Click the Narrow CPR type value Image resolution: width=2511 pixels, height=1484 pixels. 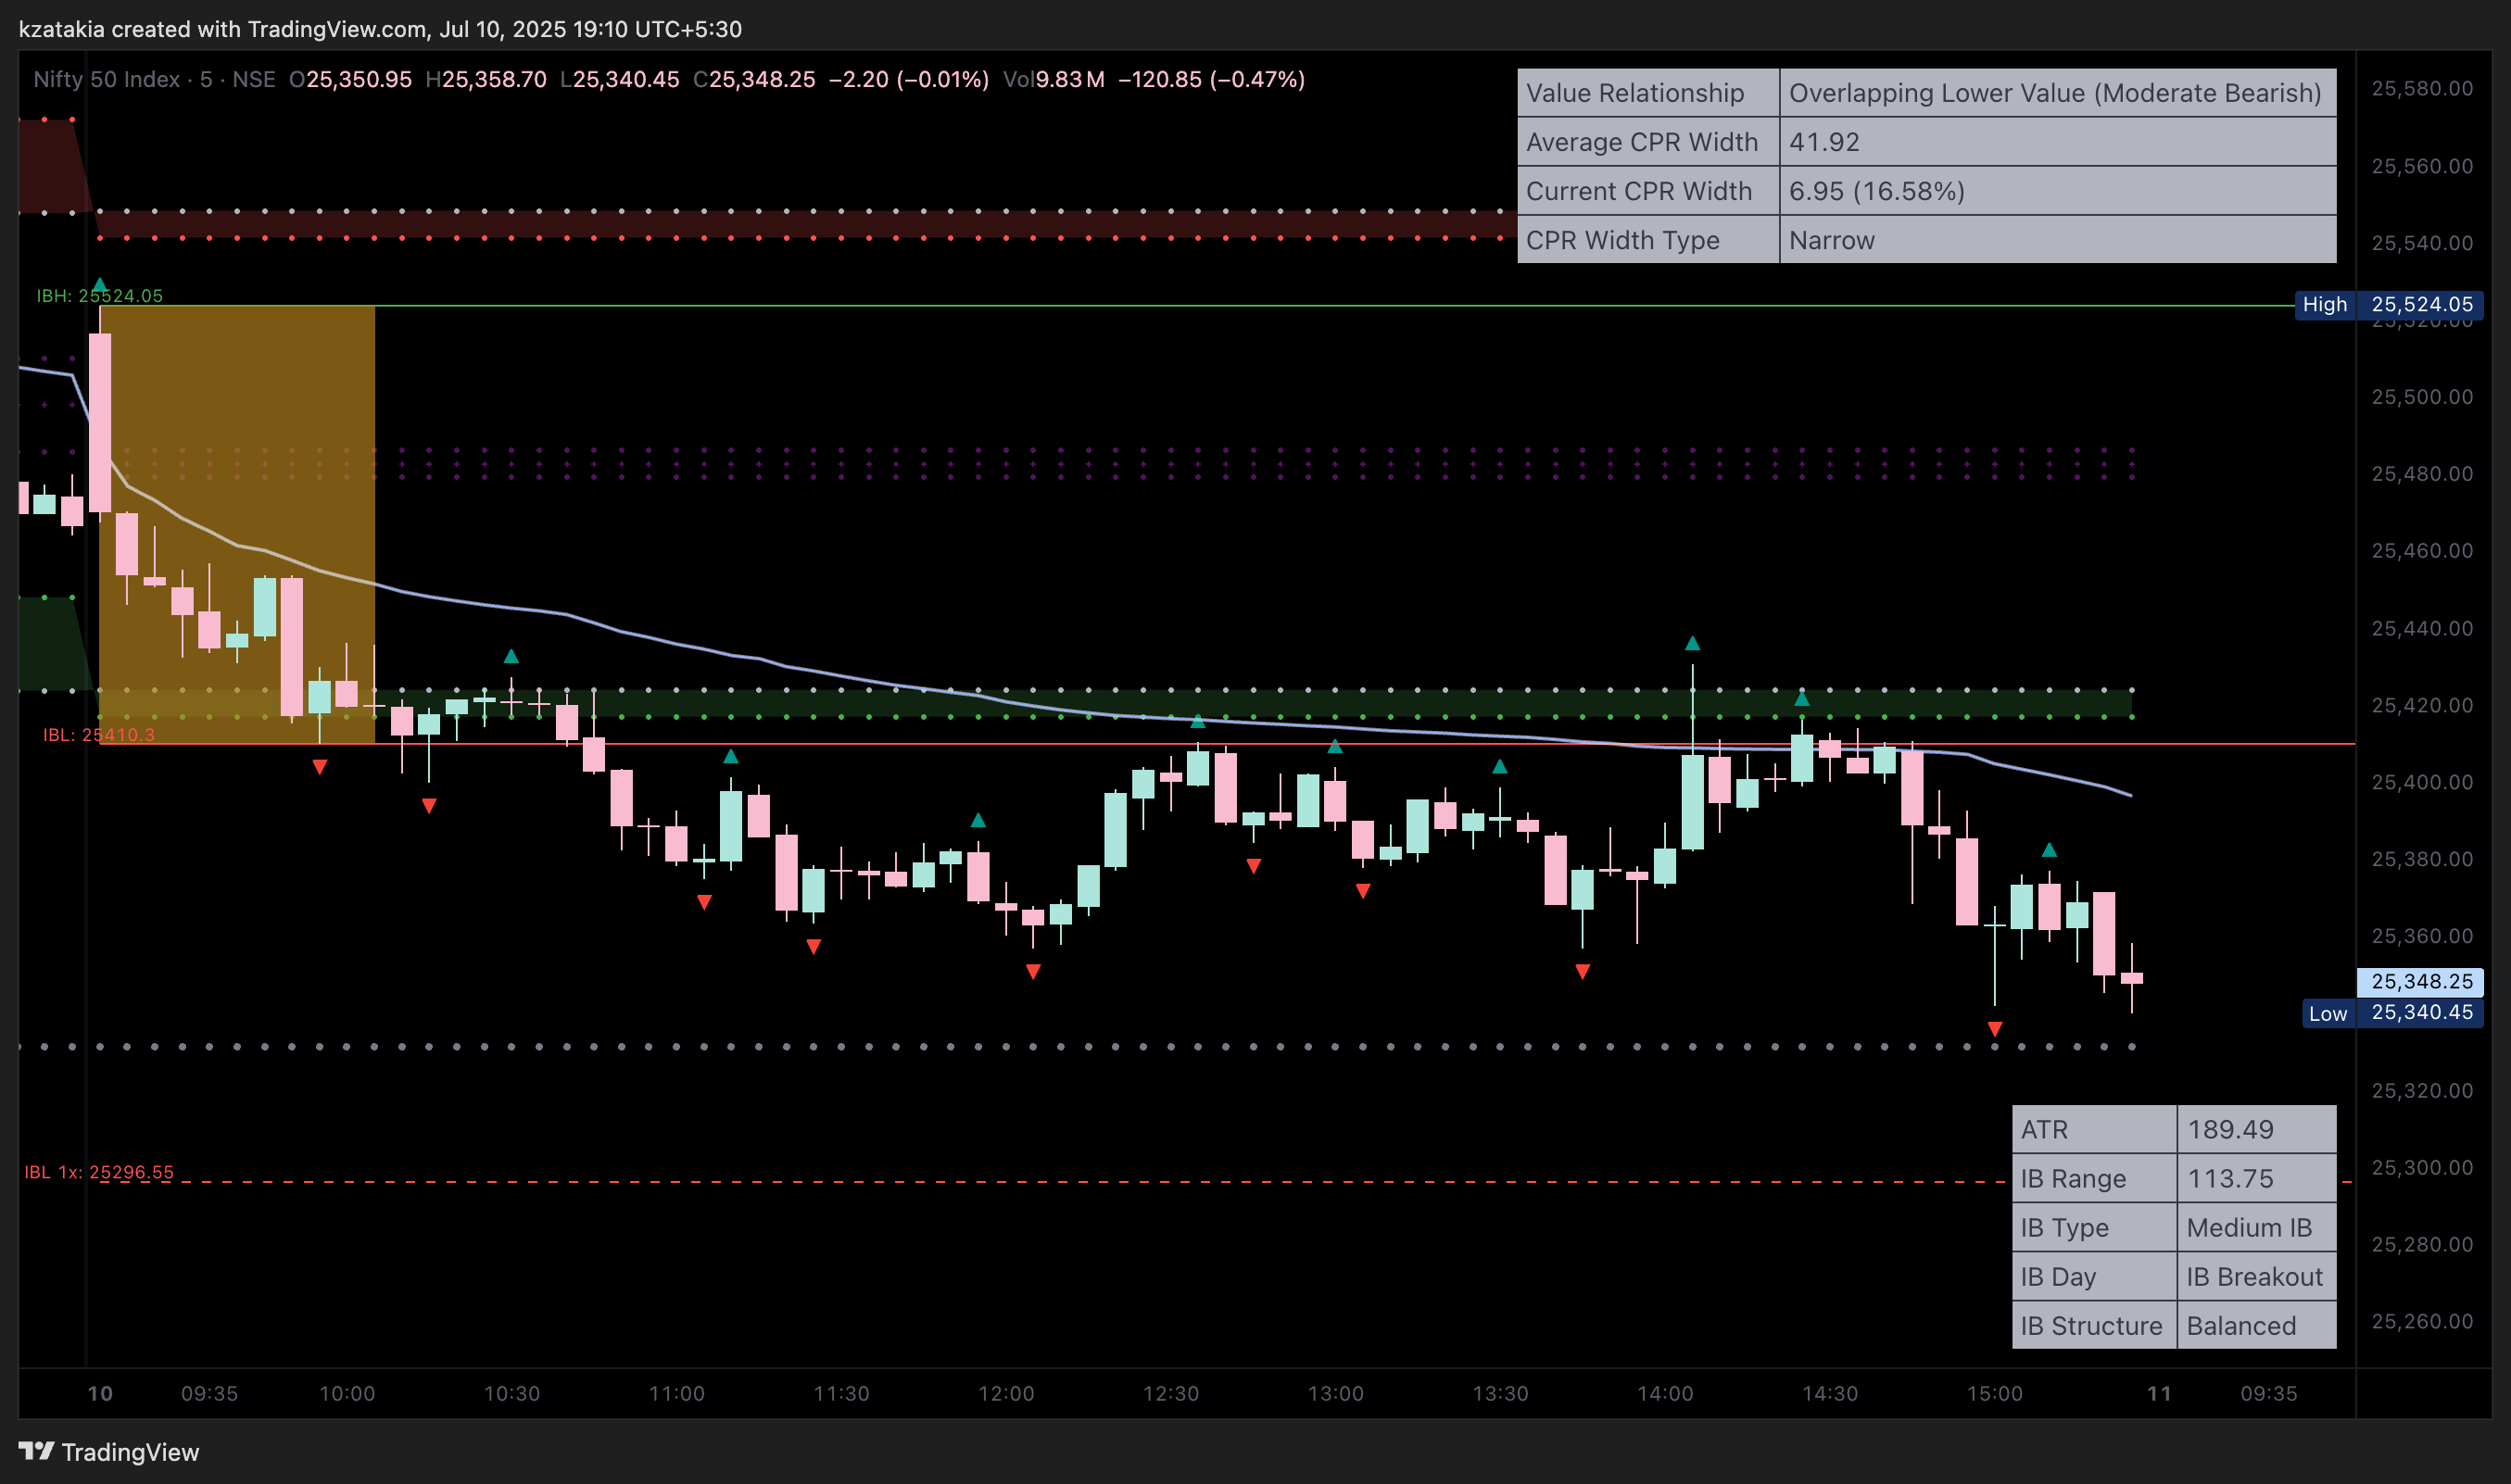[x=2058, y=240]
